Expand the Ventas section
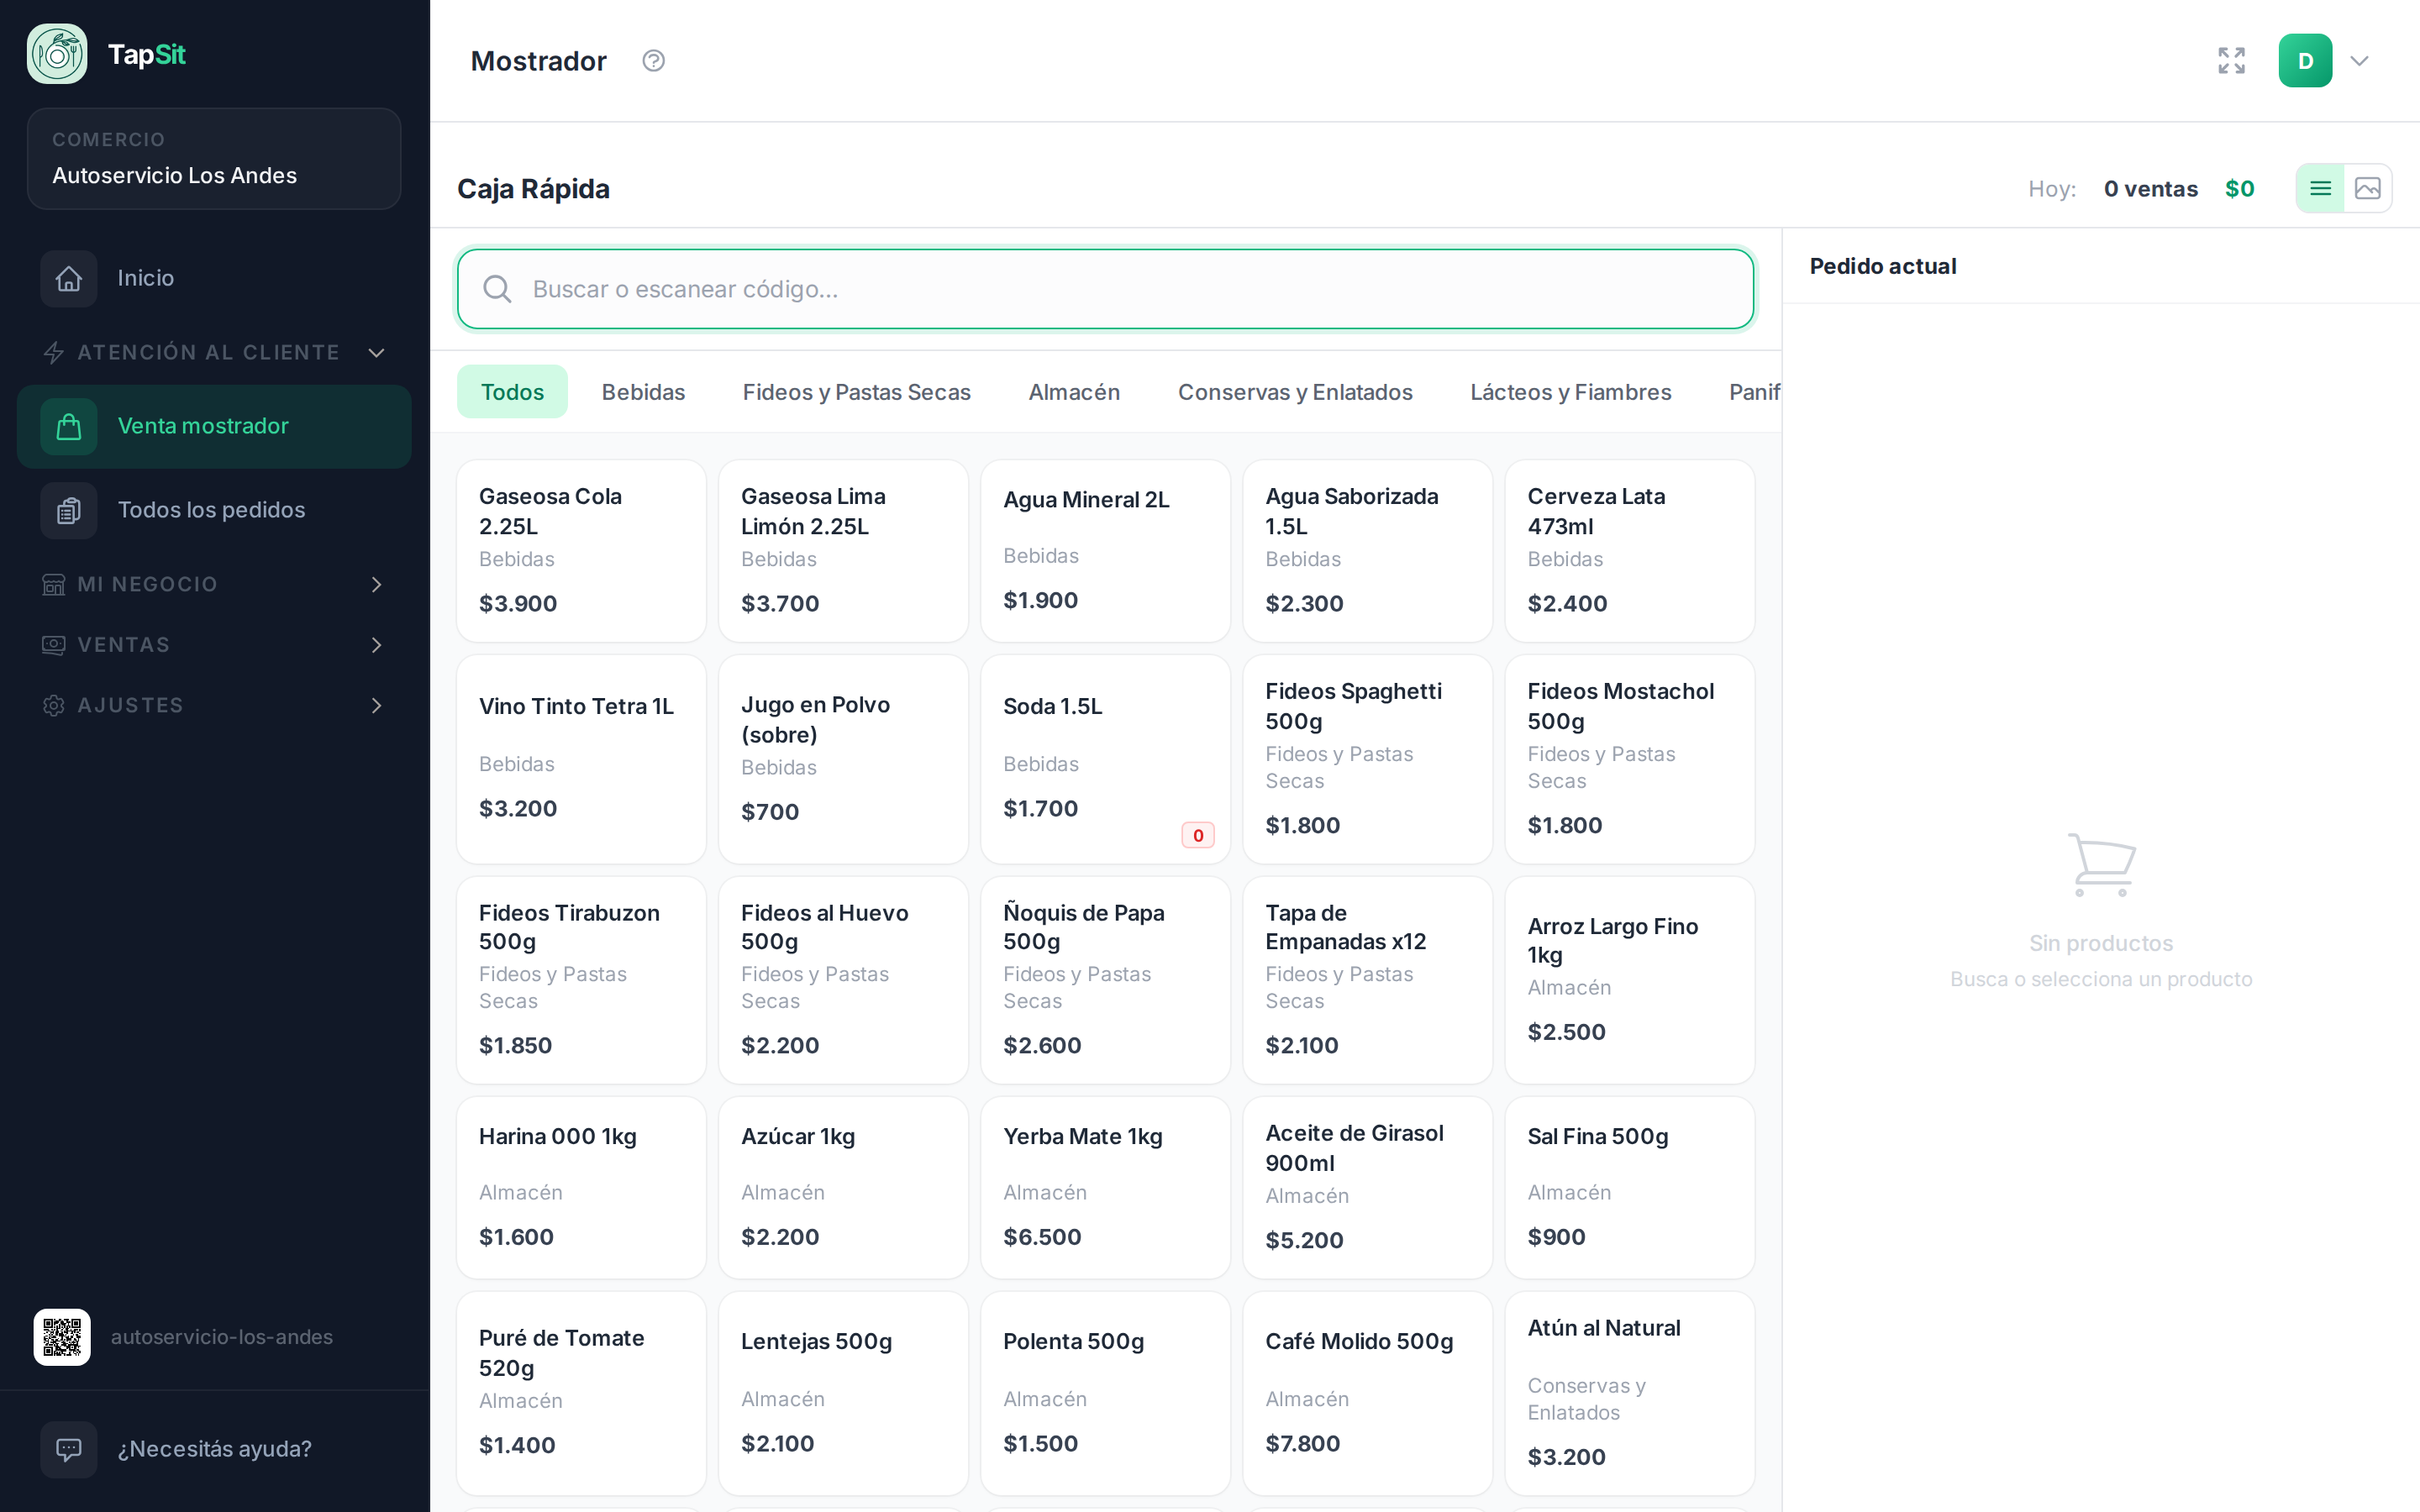The height and width of the screenshot is (1512, 2420). click(376, 645)
